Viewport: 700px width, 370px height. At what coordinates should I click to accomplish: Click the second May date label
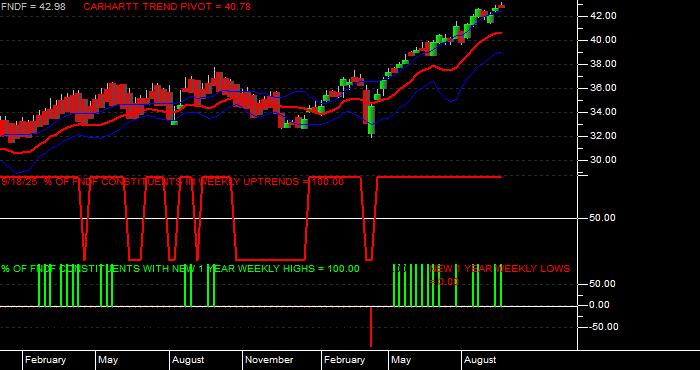tap(401, 360)
